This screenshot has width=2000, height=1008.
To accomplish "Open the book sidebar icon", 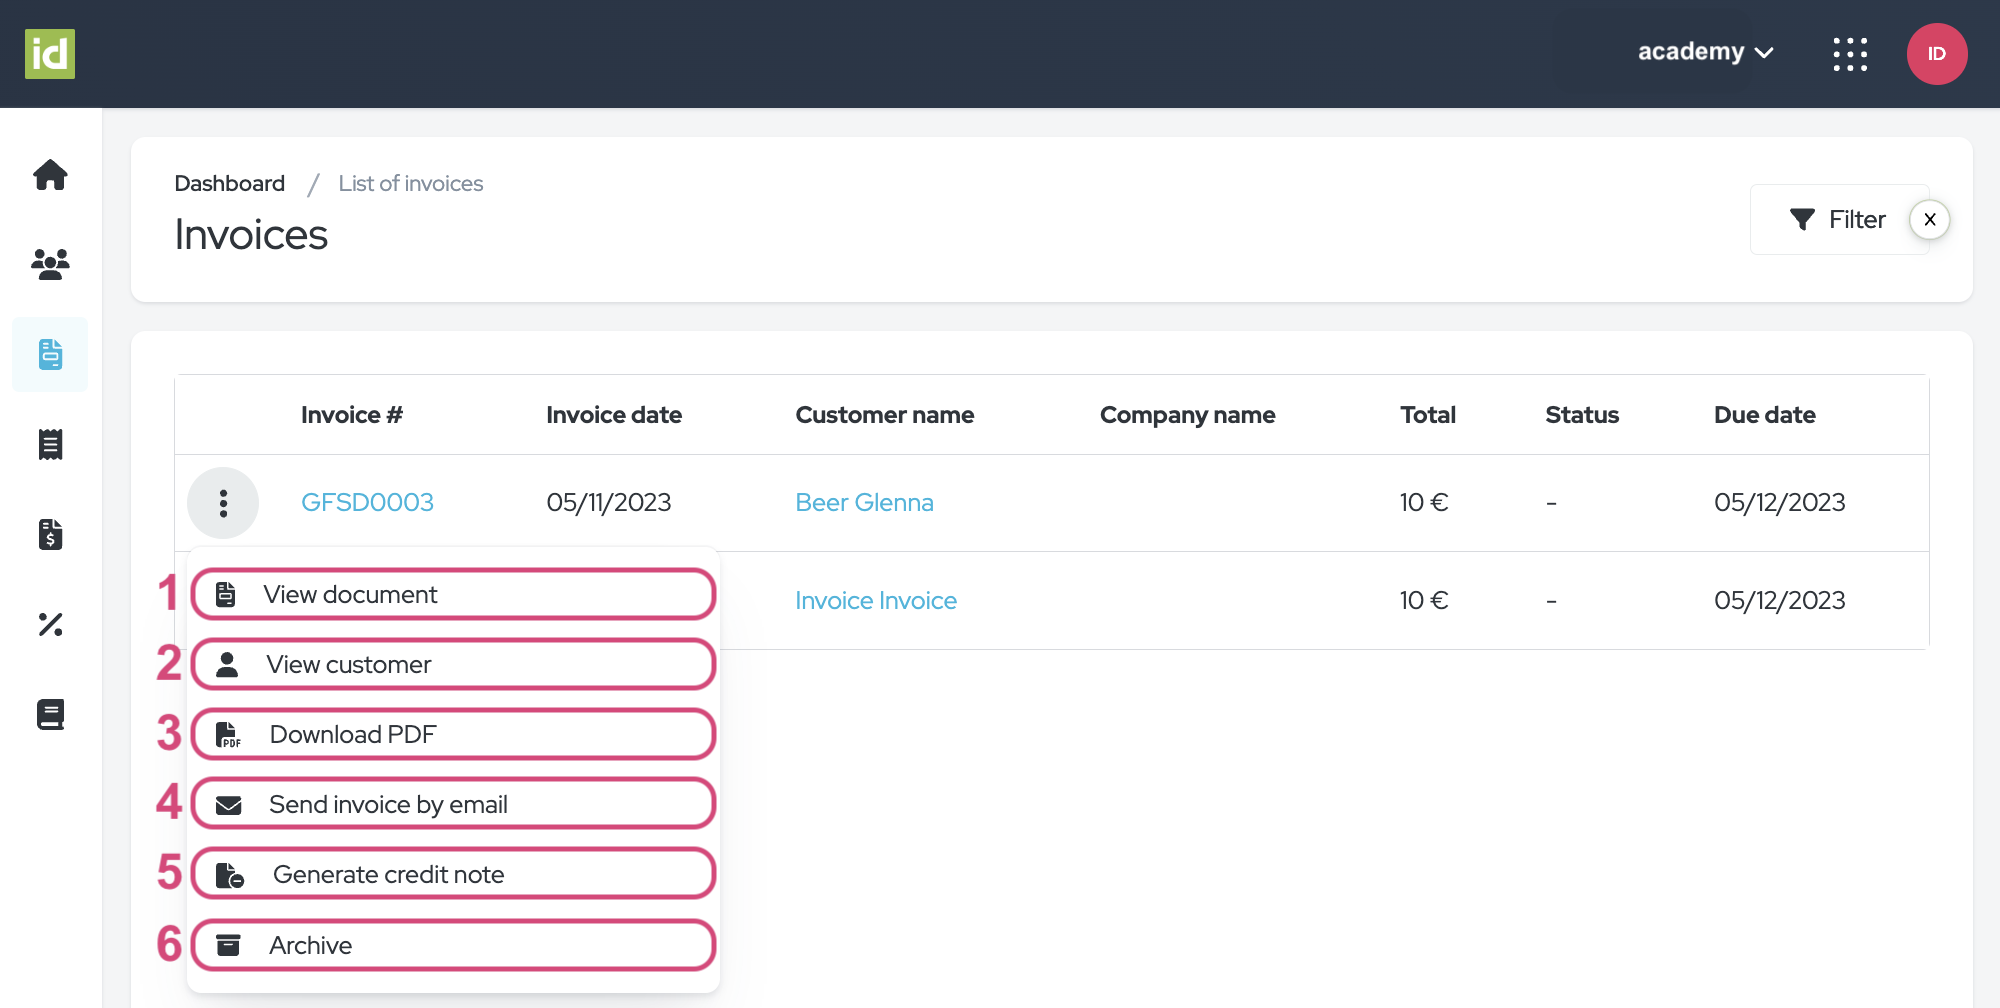I will point(50,714).
